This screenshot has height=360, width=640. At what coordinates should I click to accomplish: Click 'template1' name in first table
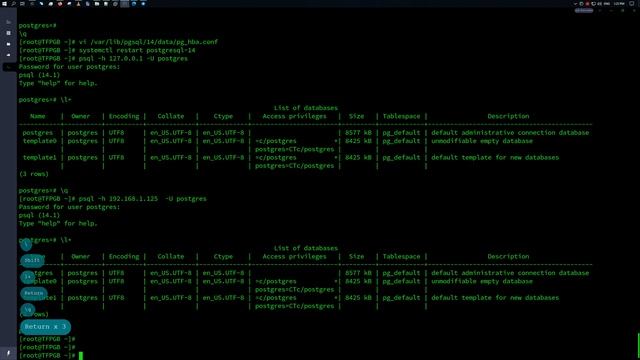pos(40,158)
